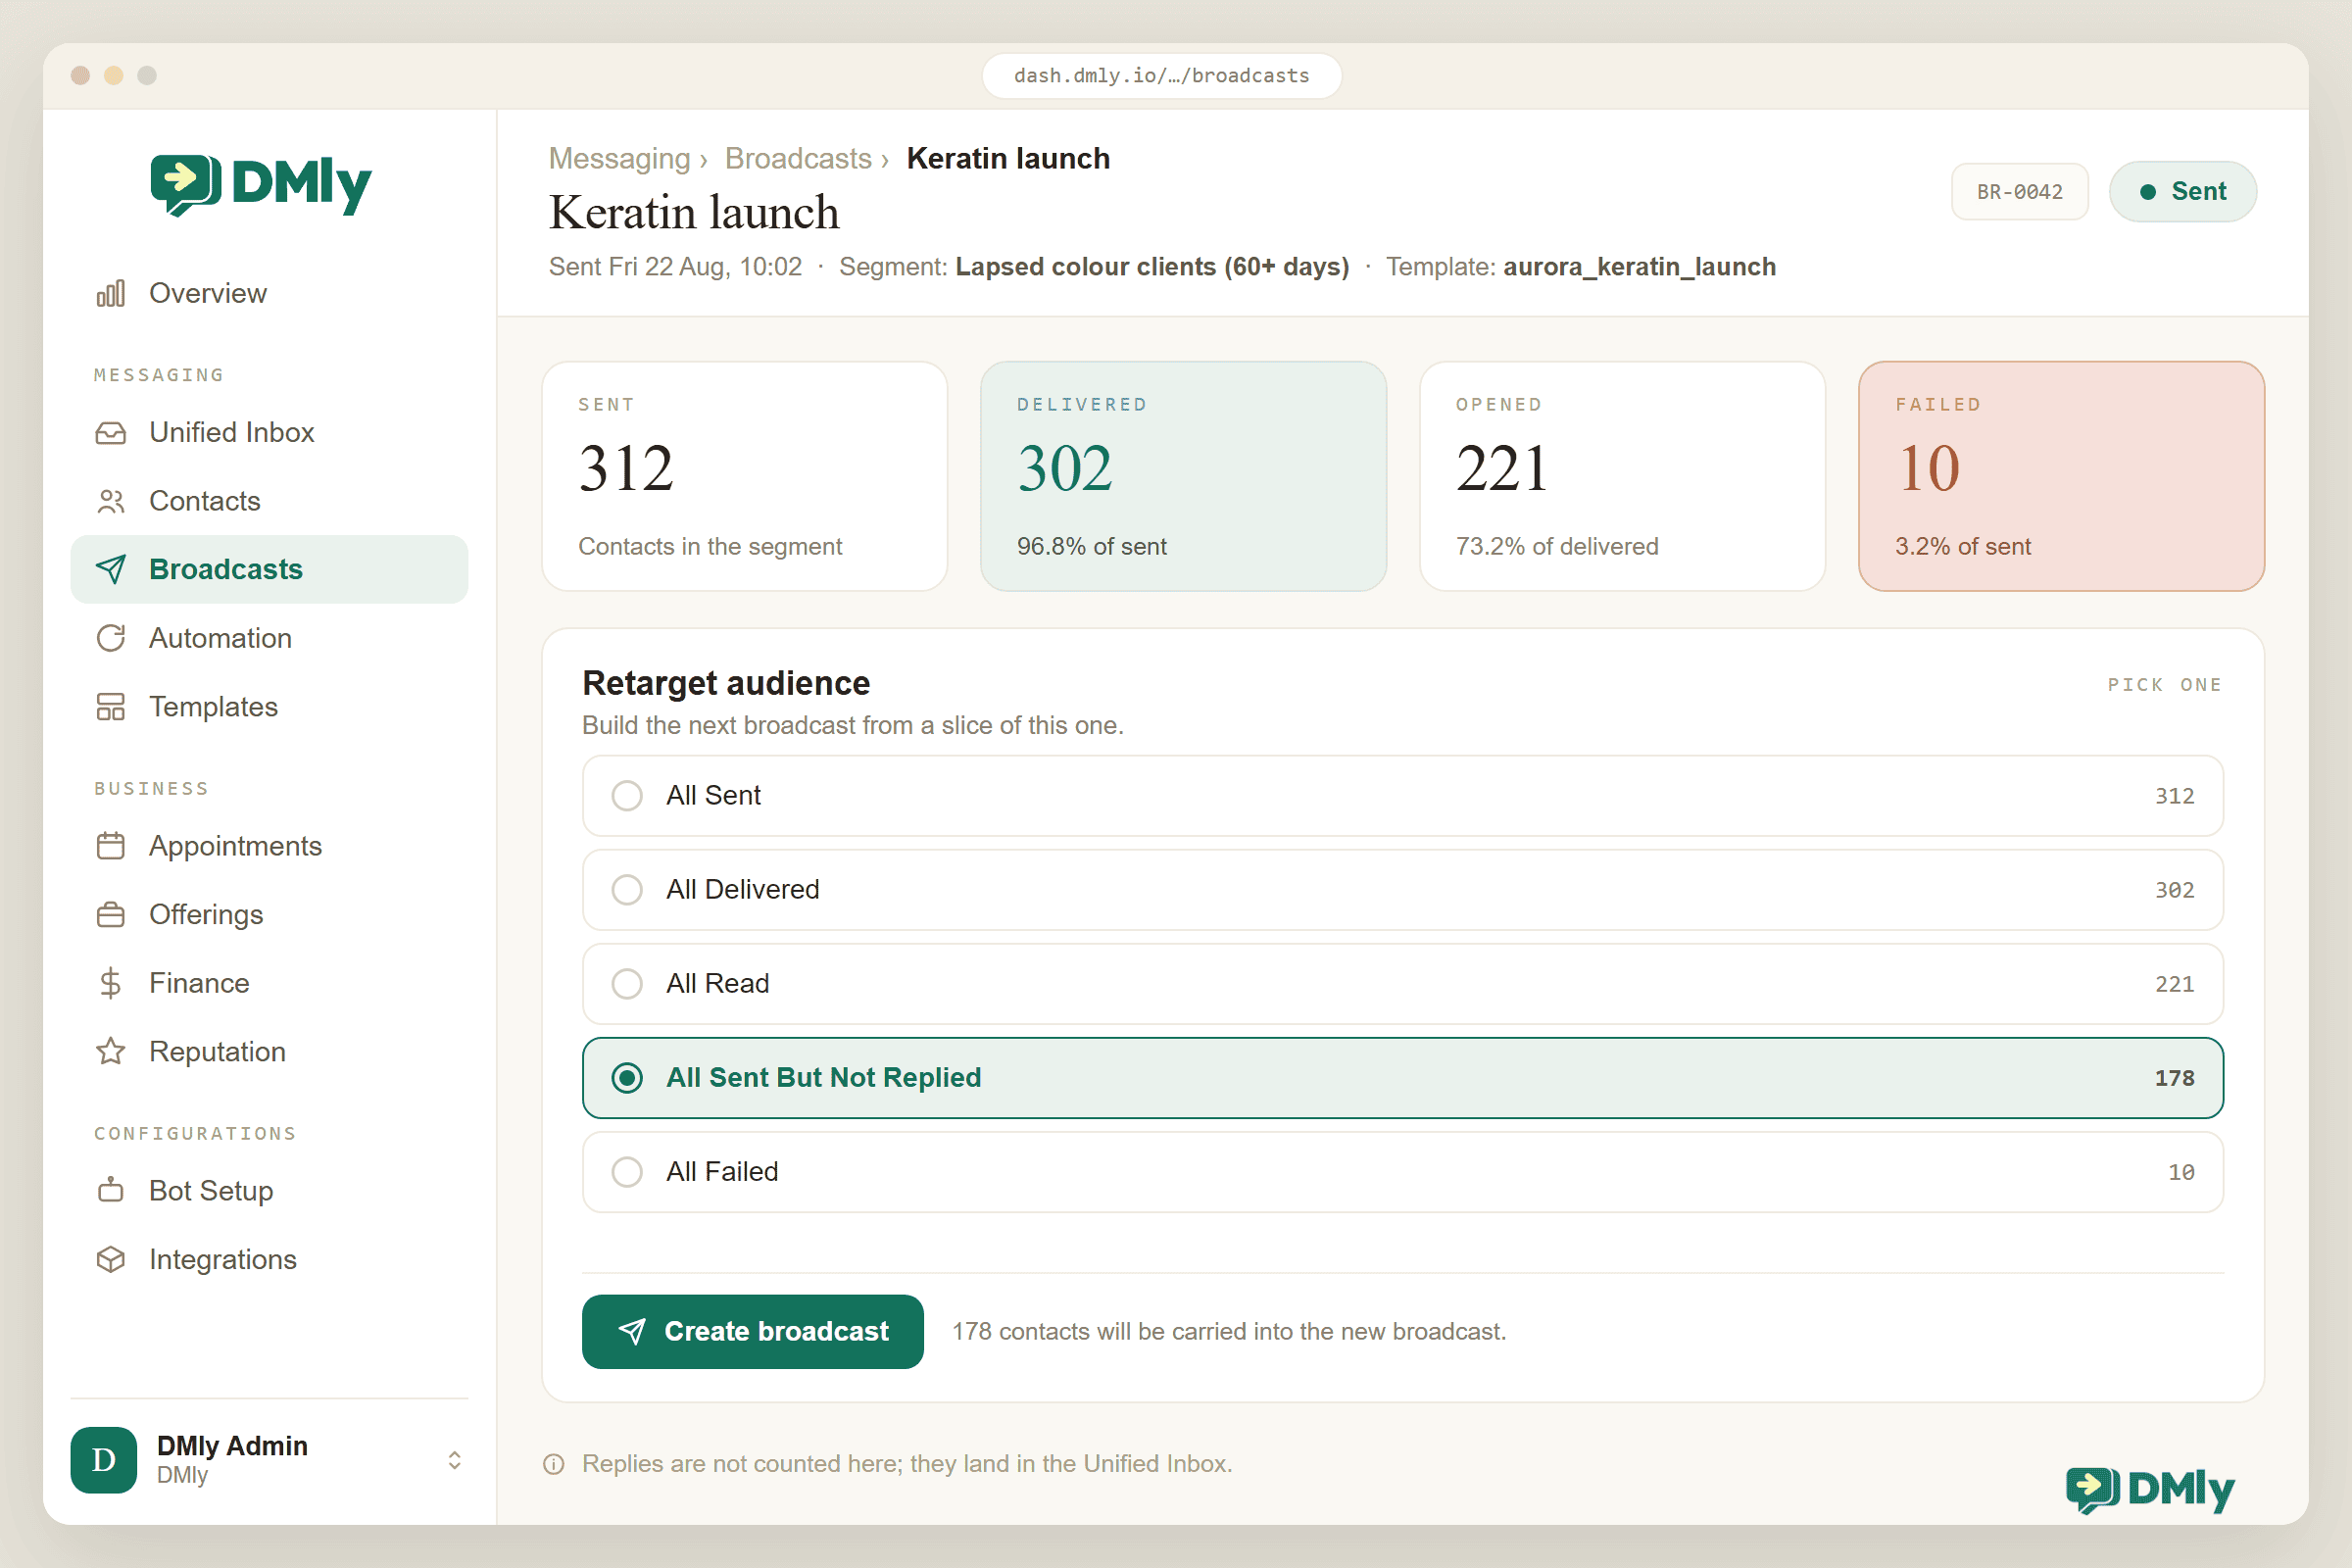Click the Finance dollar icon
The height and width of the screenshot is (1568, 2352).
pyautogui.click(x=111, y=983)
